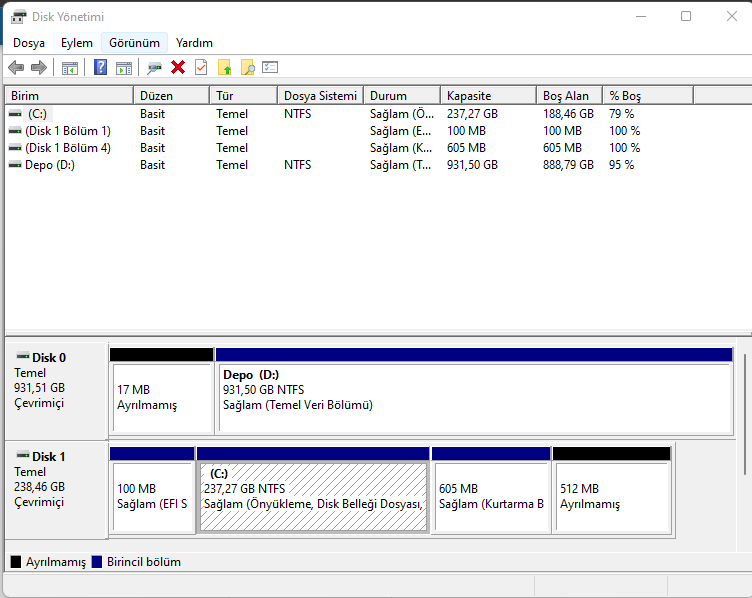Select the Depo (D:) row in volume list
Image resolution: width=752 pixels, height=598 pixels.
[x=50, y=164]
